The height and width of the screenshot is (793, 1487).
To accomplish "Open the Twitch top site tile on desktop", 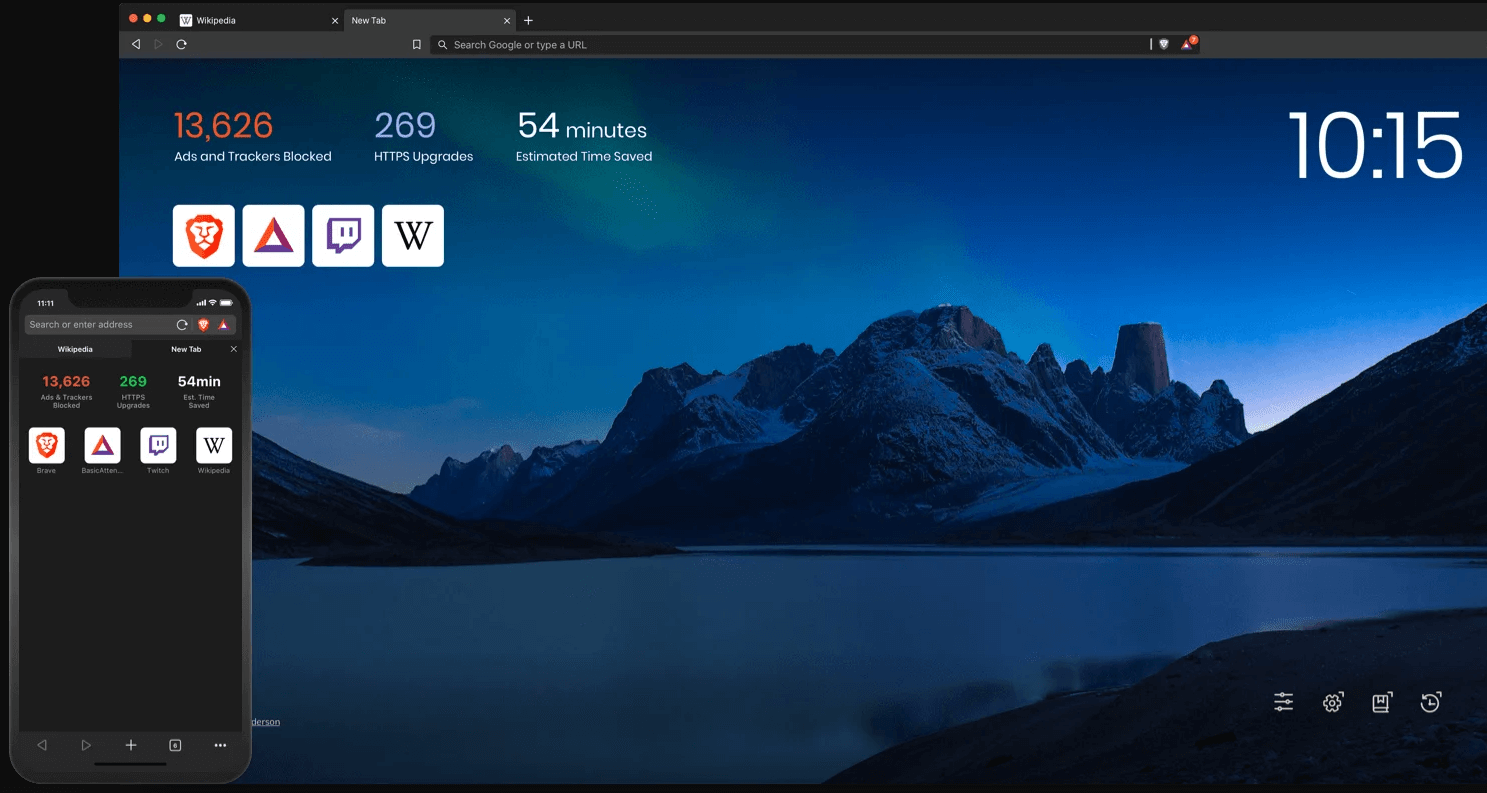I will (x=343, y=236).
